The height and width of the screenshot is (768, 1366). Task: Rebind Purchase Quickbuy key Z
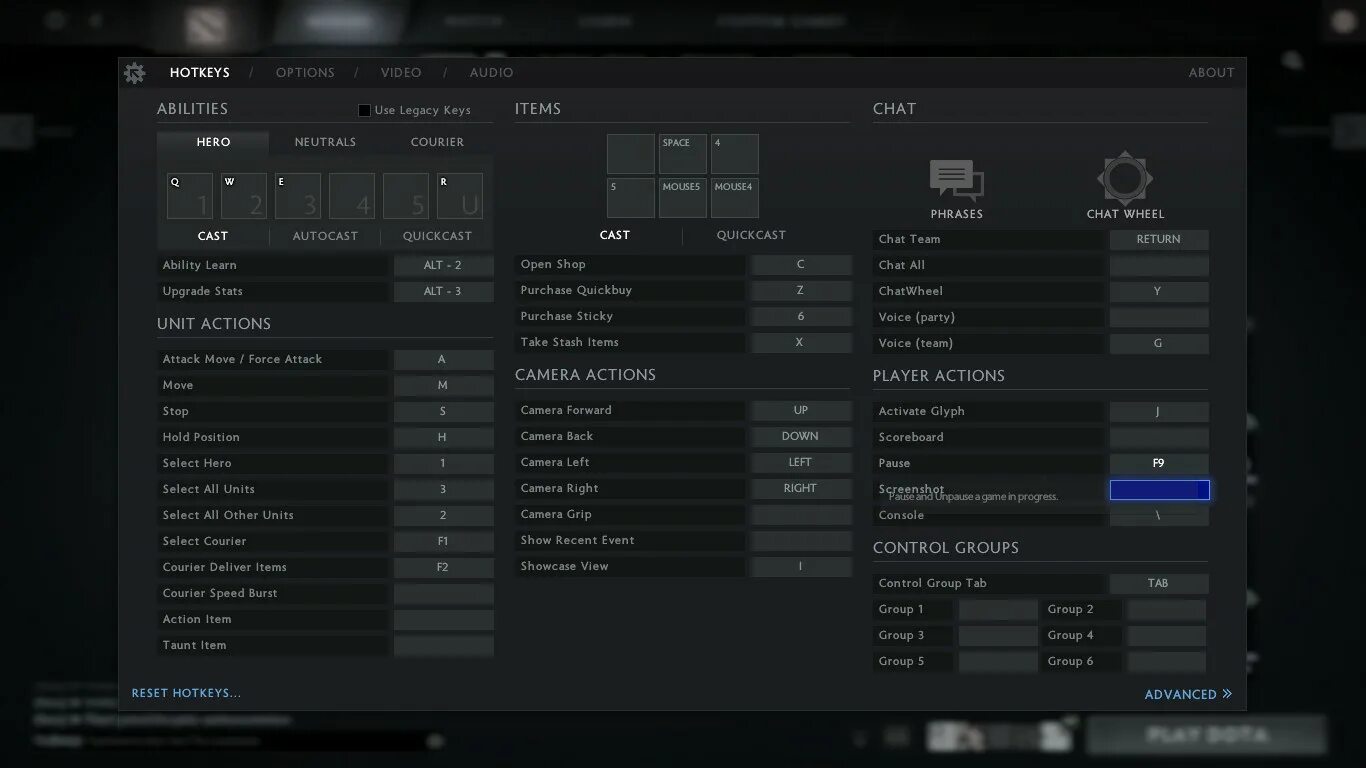pos(801,290)
